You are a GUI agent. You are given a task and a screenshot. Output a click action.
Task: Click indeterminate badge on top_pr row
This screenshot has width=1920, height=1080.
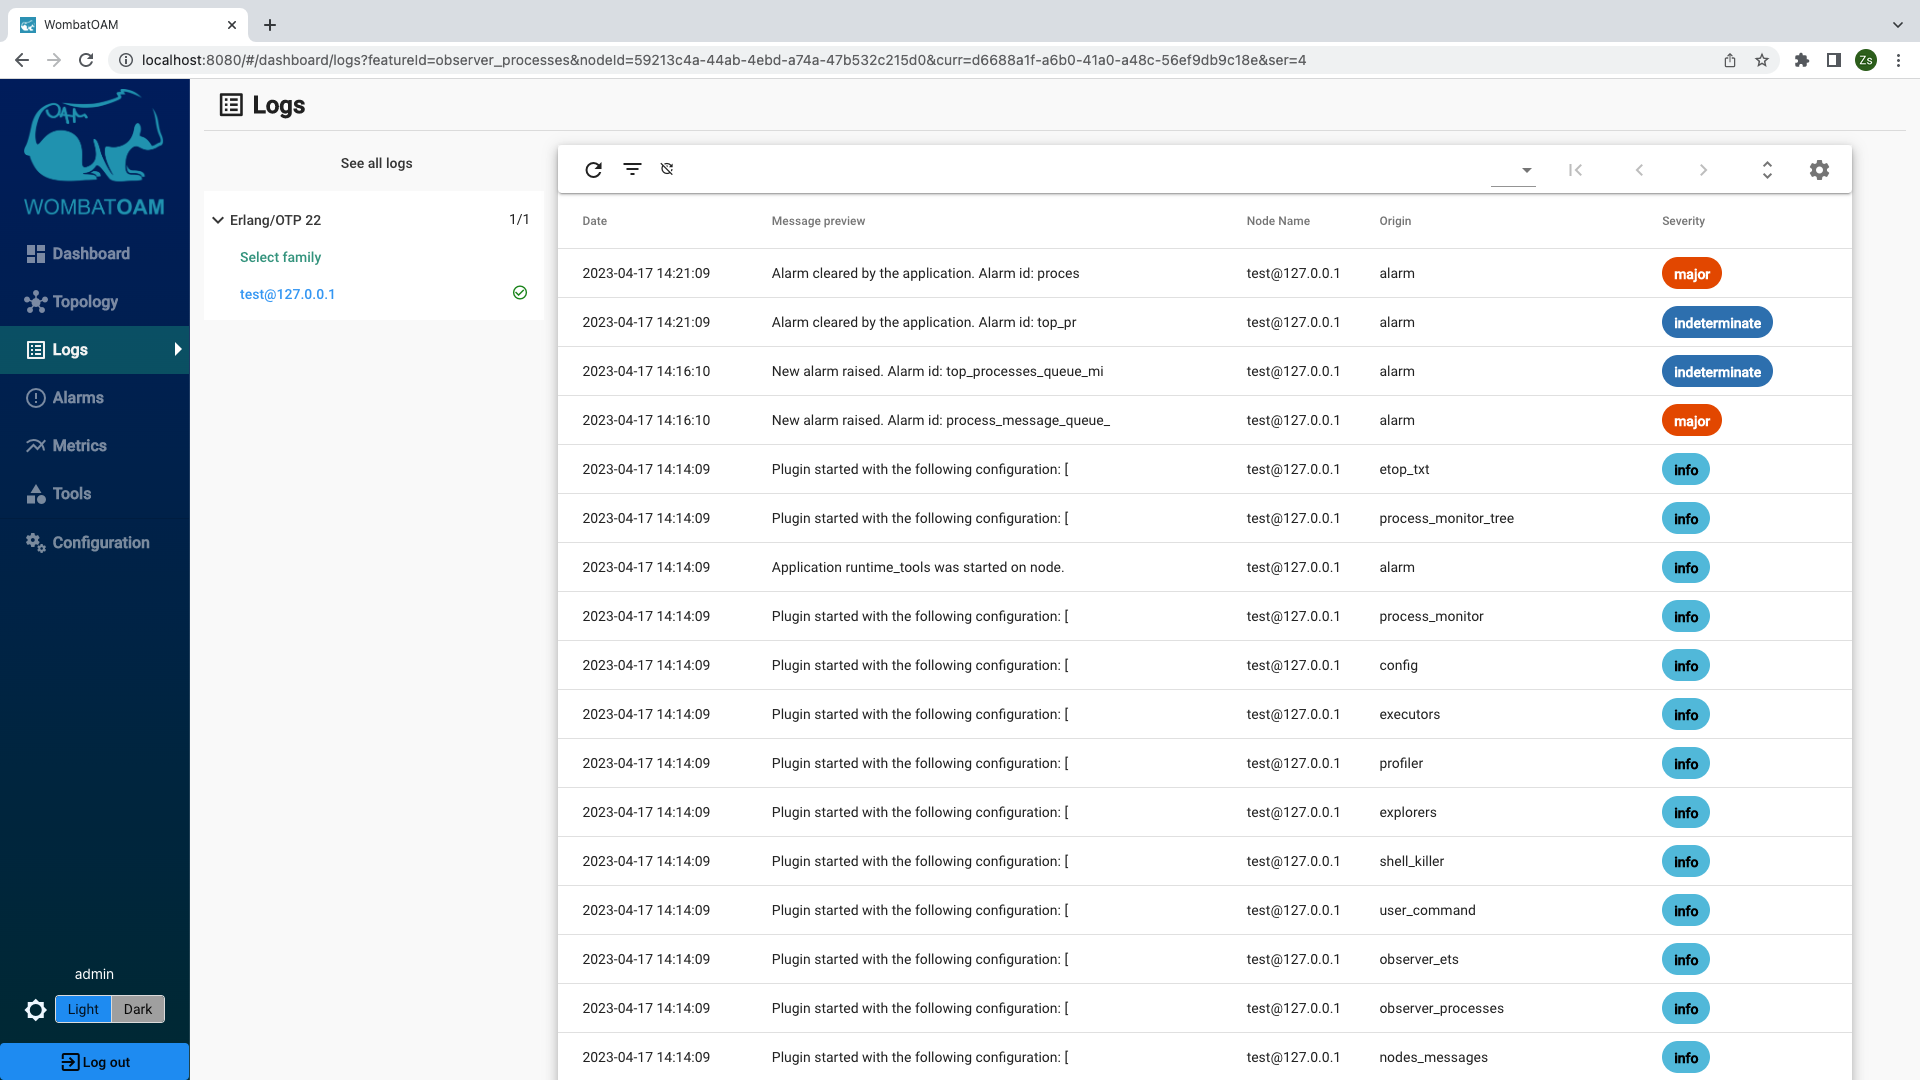1717,323
